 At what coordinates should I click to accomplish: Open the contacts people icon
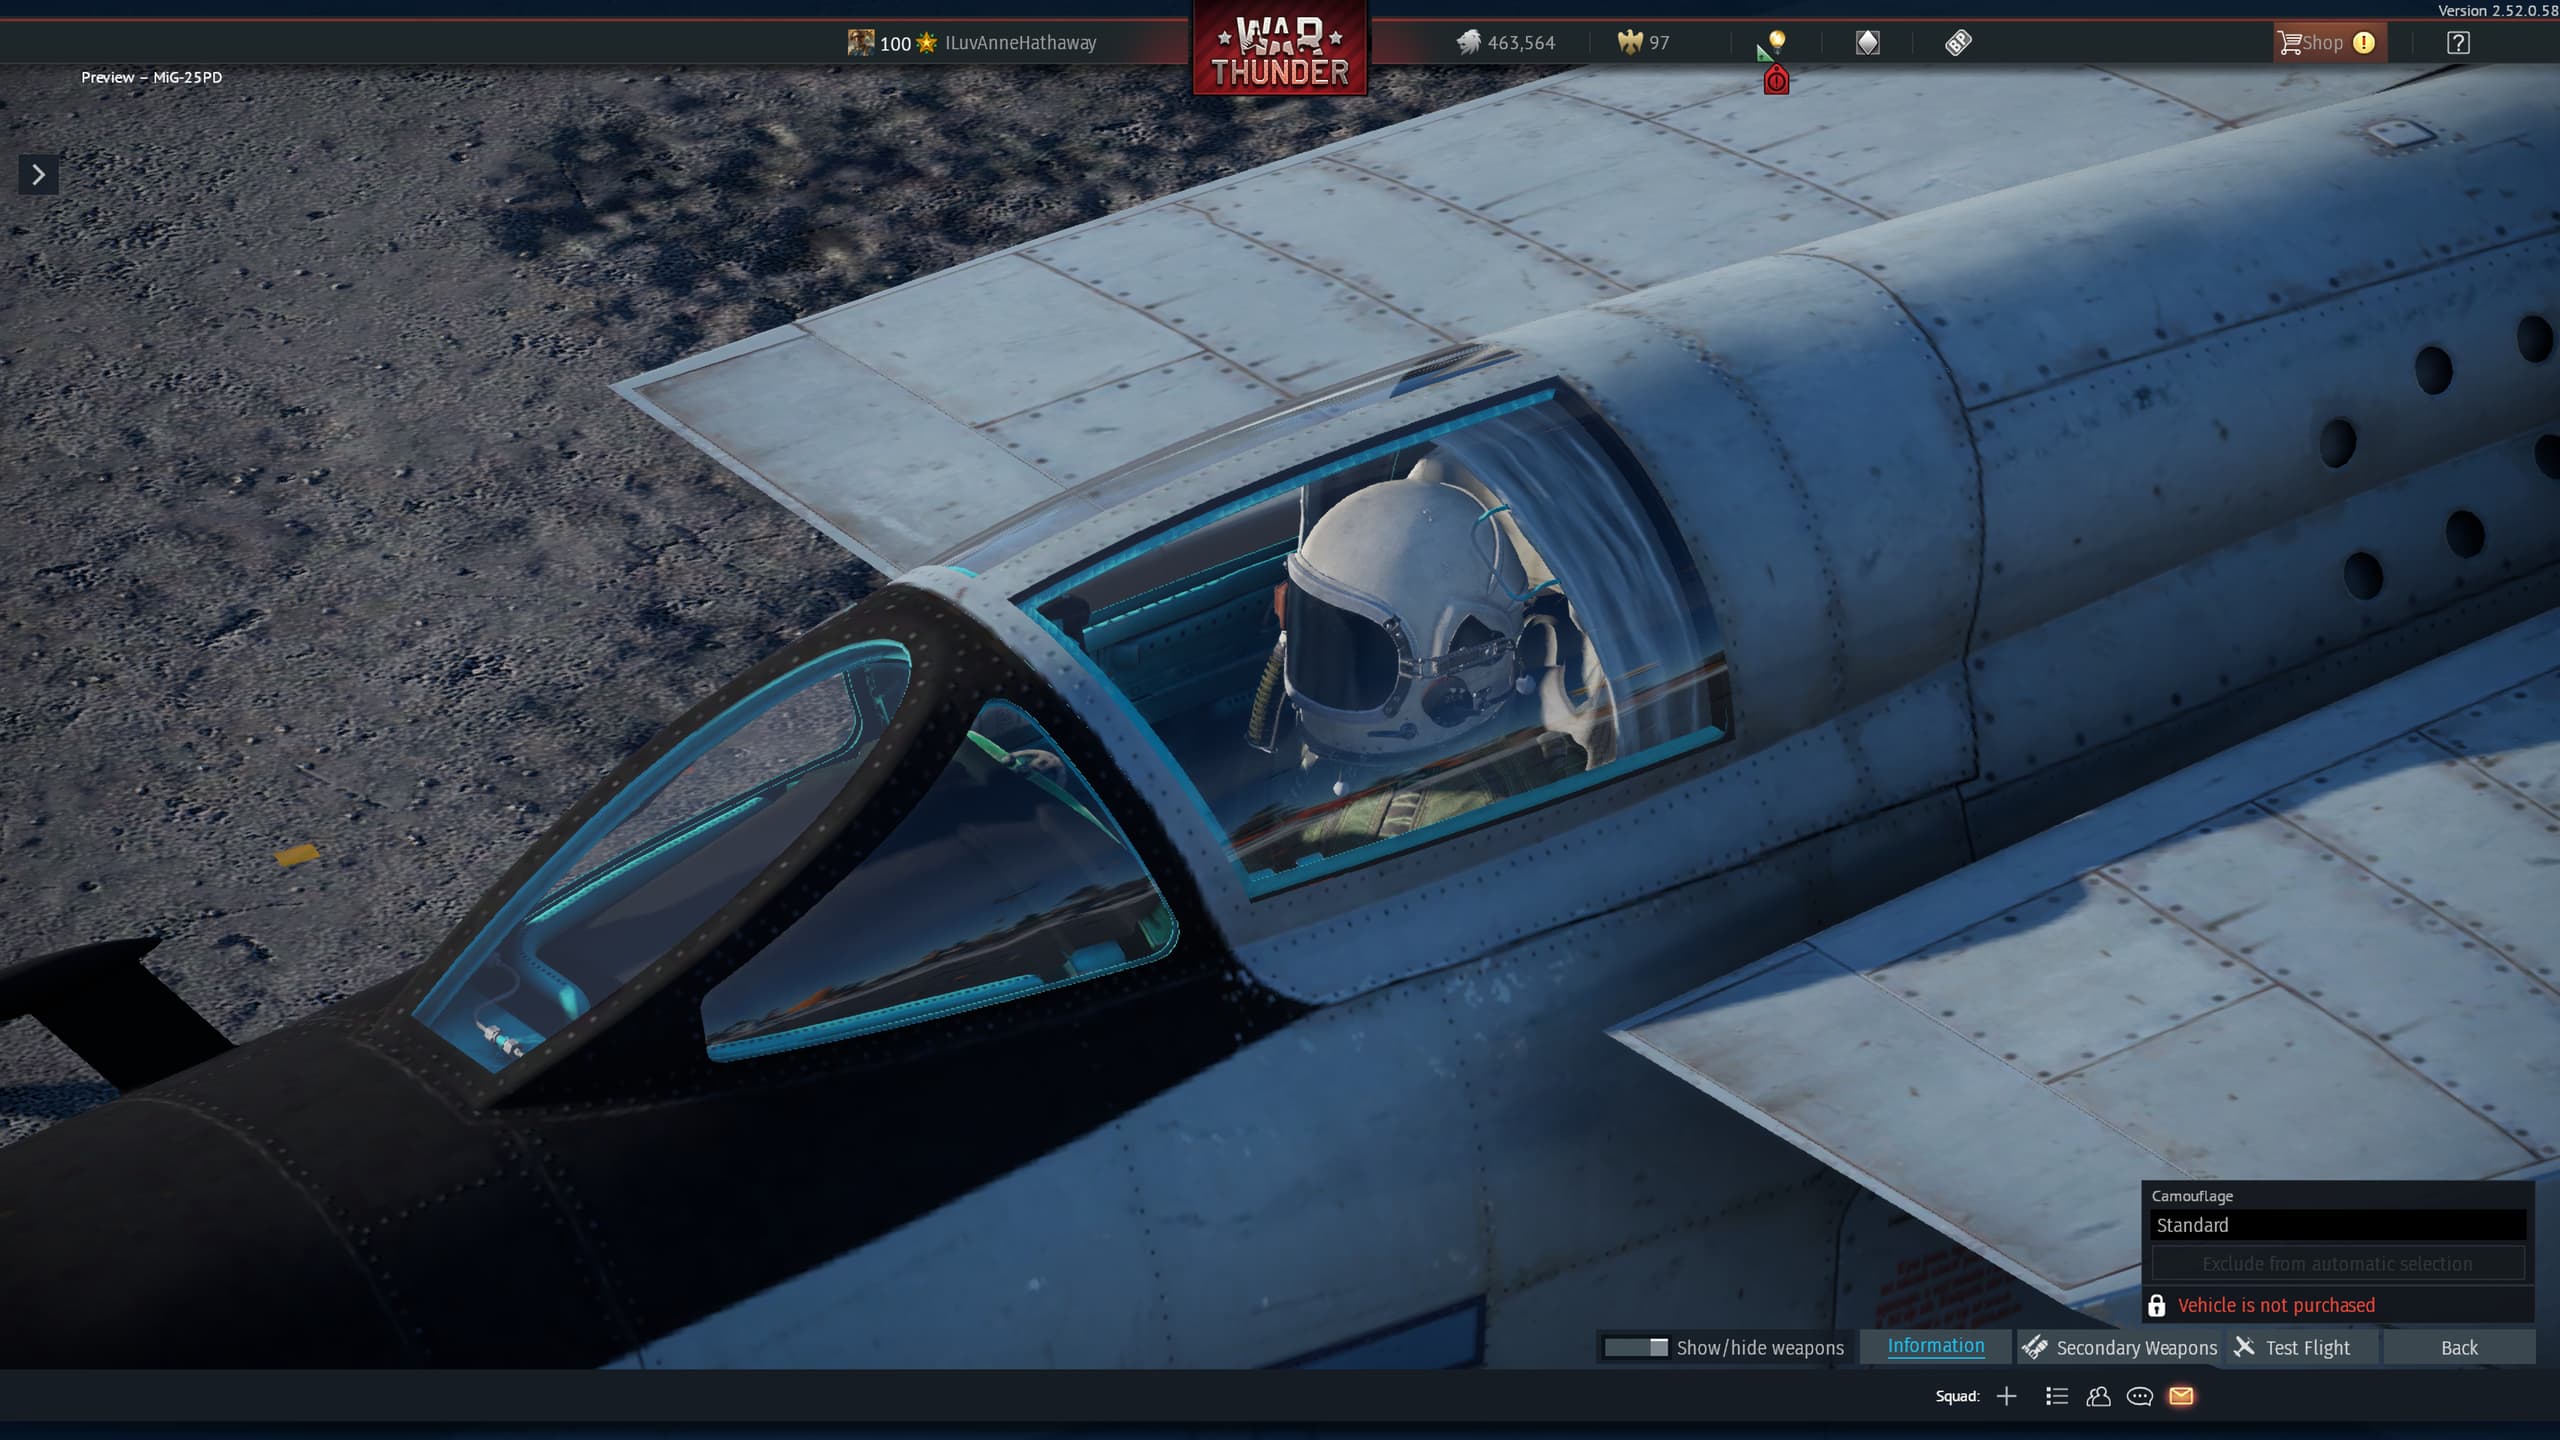pos(2098,1396)
